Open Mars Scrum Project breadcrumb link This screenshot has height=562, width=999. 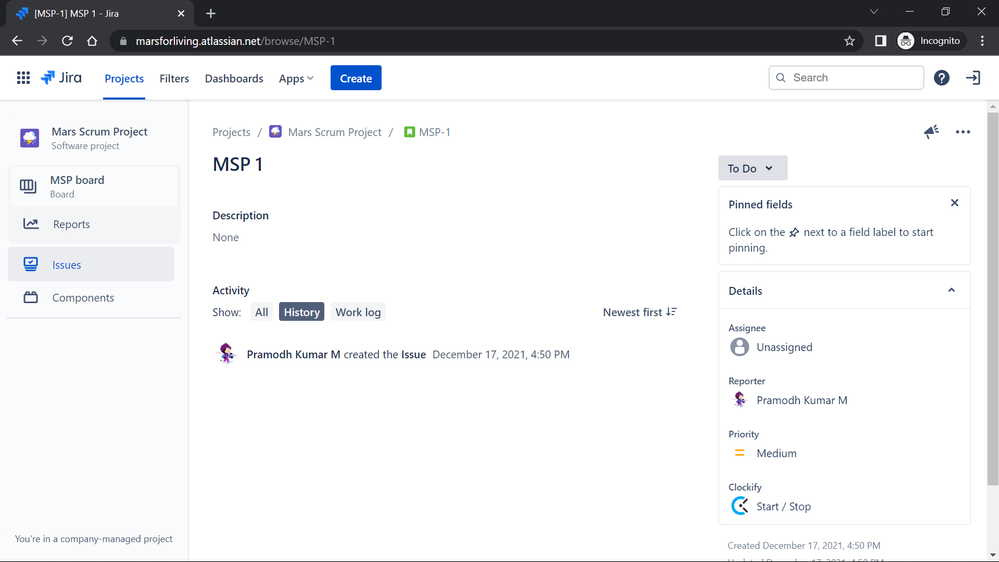tap(334, 132)
